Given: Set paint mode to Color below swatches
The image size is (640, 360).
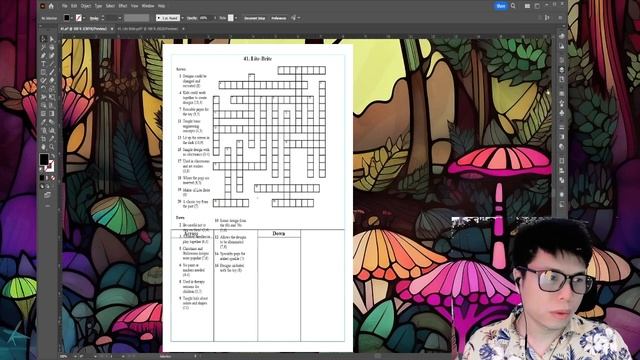Looking at the screenshot, I should pos(42,178).
